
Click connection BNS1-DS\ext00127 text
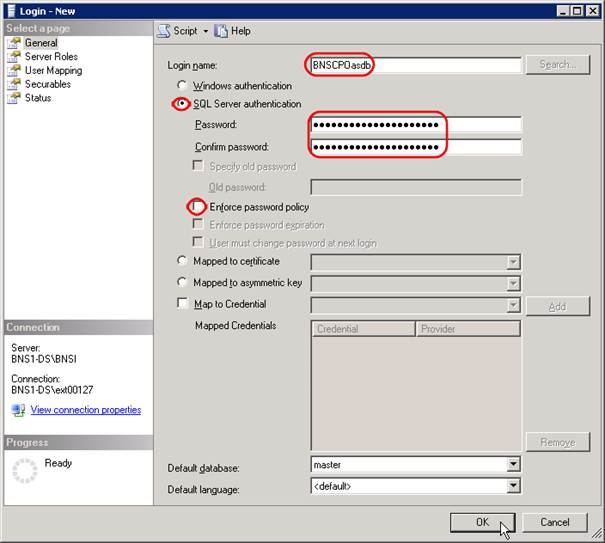point(52,390)
